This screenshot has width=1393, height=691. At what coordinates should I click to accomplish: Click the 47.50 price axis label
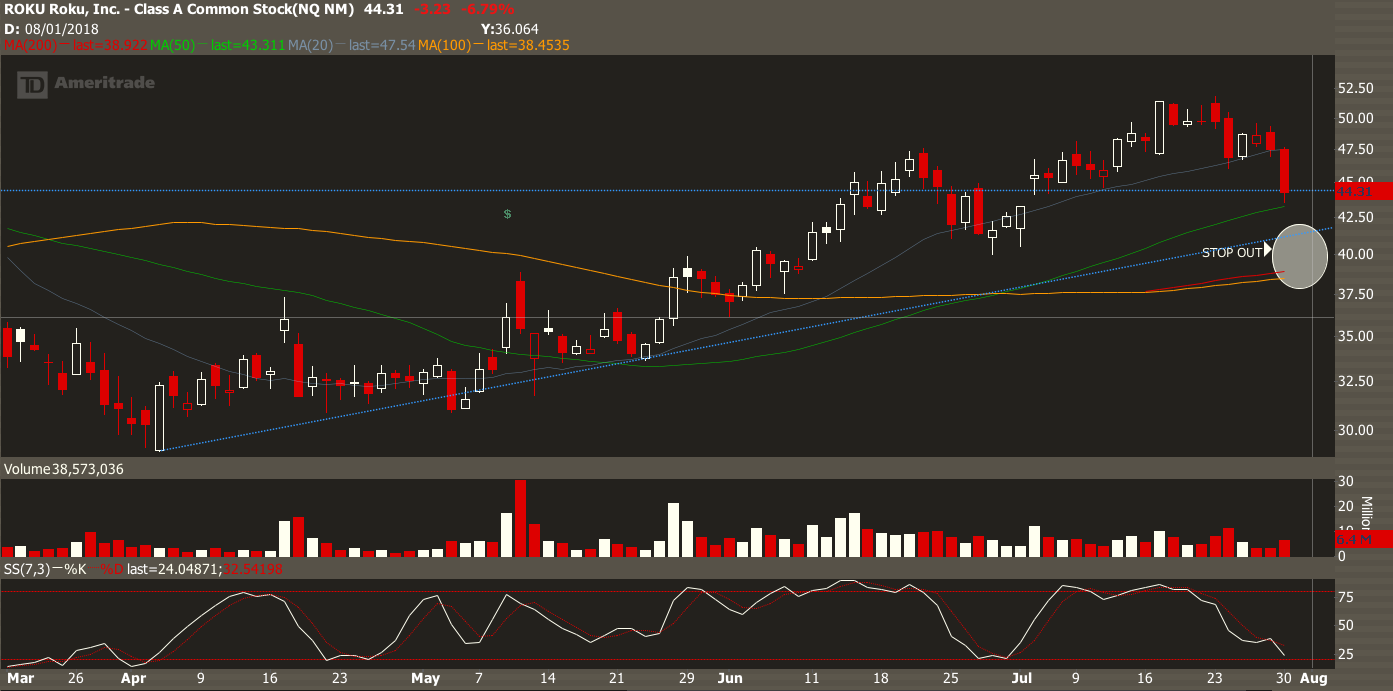1357,149
